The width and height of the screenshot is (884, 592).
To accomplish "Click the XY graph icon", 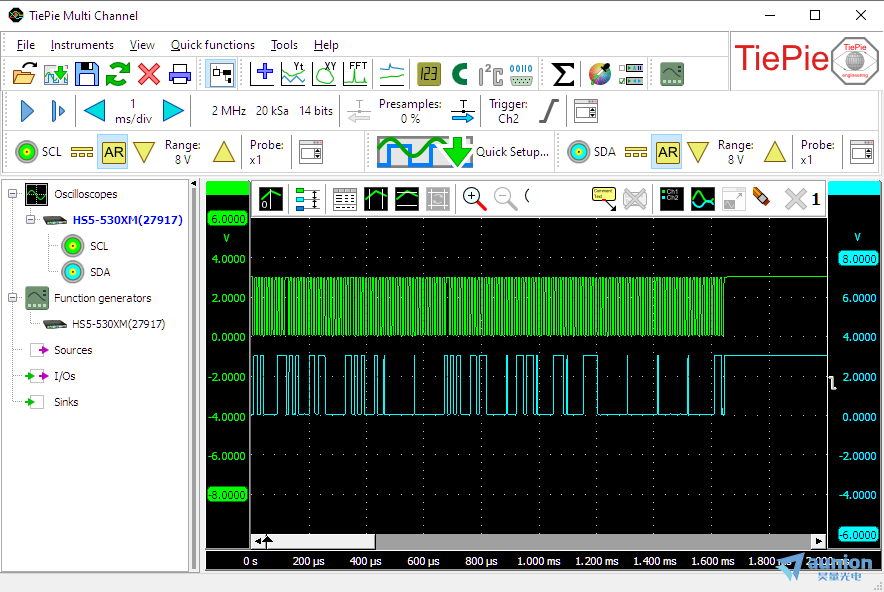I will click(325, 74).
